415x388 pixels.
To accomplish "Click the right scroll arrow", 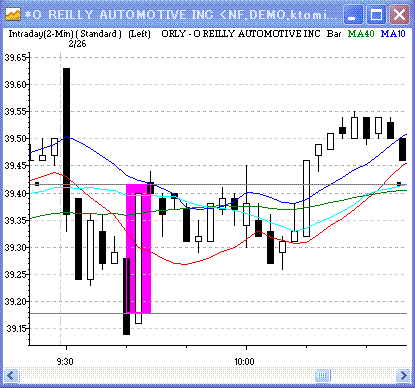I will click(x=403, y=376).
